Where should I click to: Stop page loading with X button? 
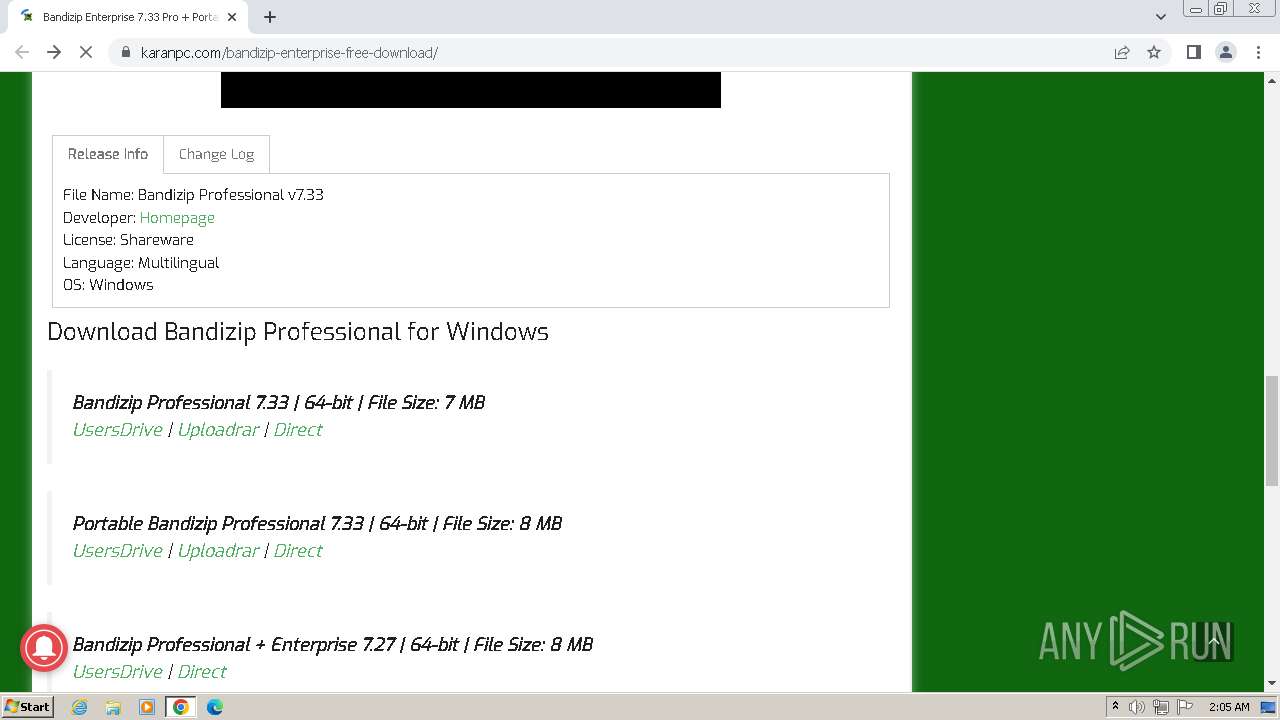point(86,52)
